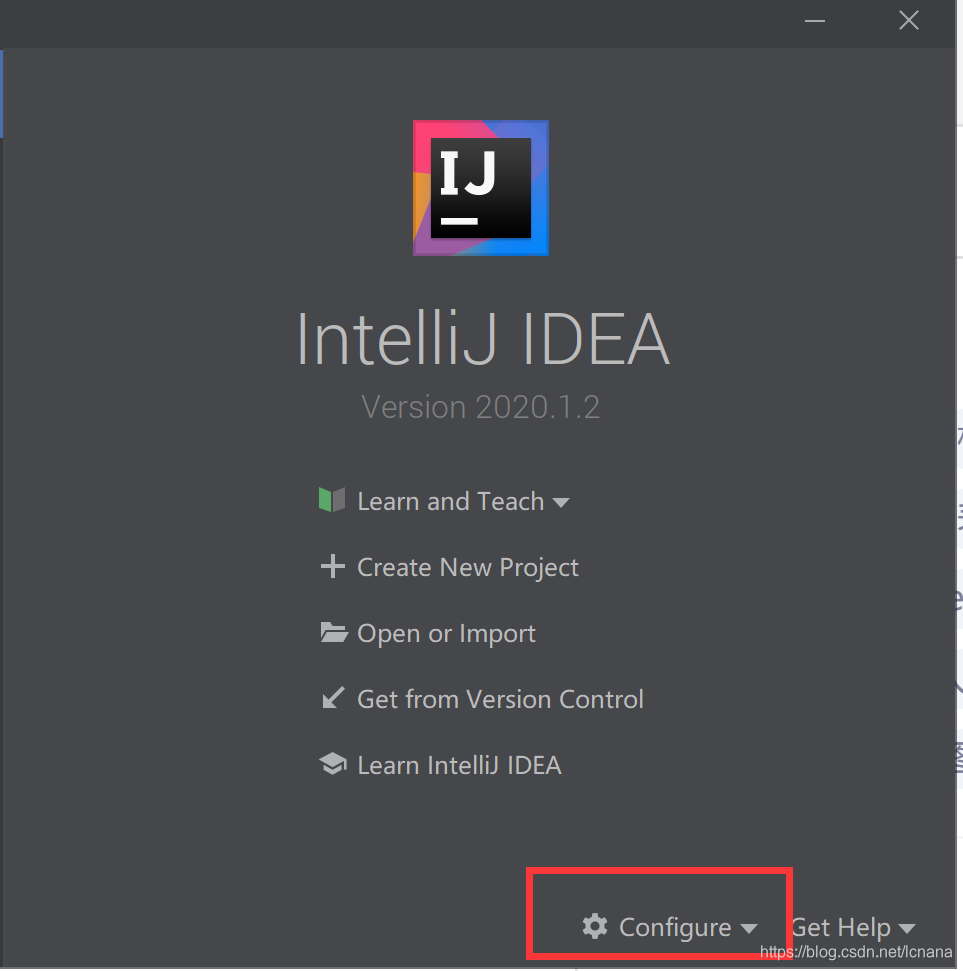Select the plus icon for Create New Project
963x971 pixels.
pos(332,566)
